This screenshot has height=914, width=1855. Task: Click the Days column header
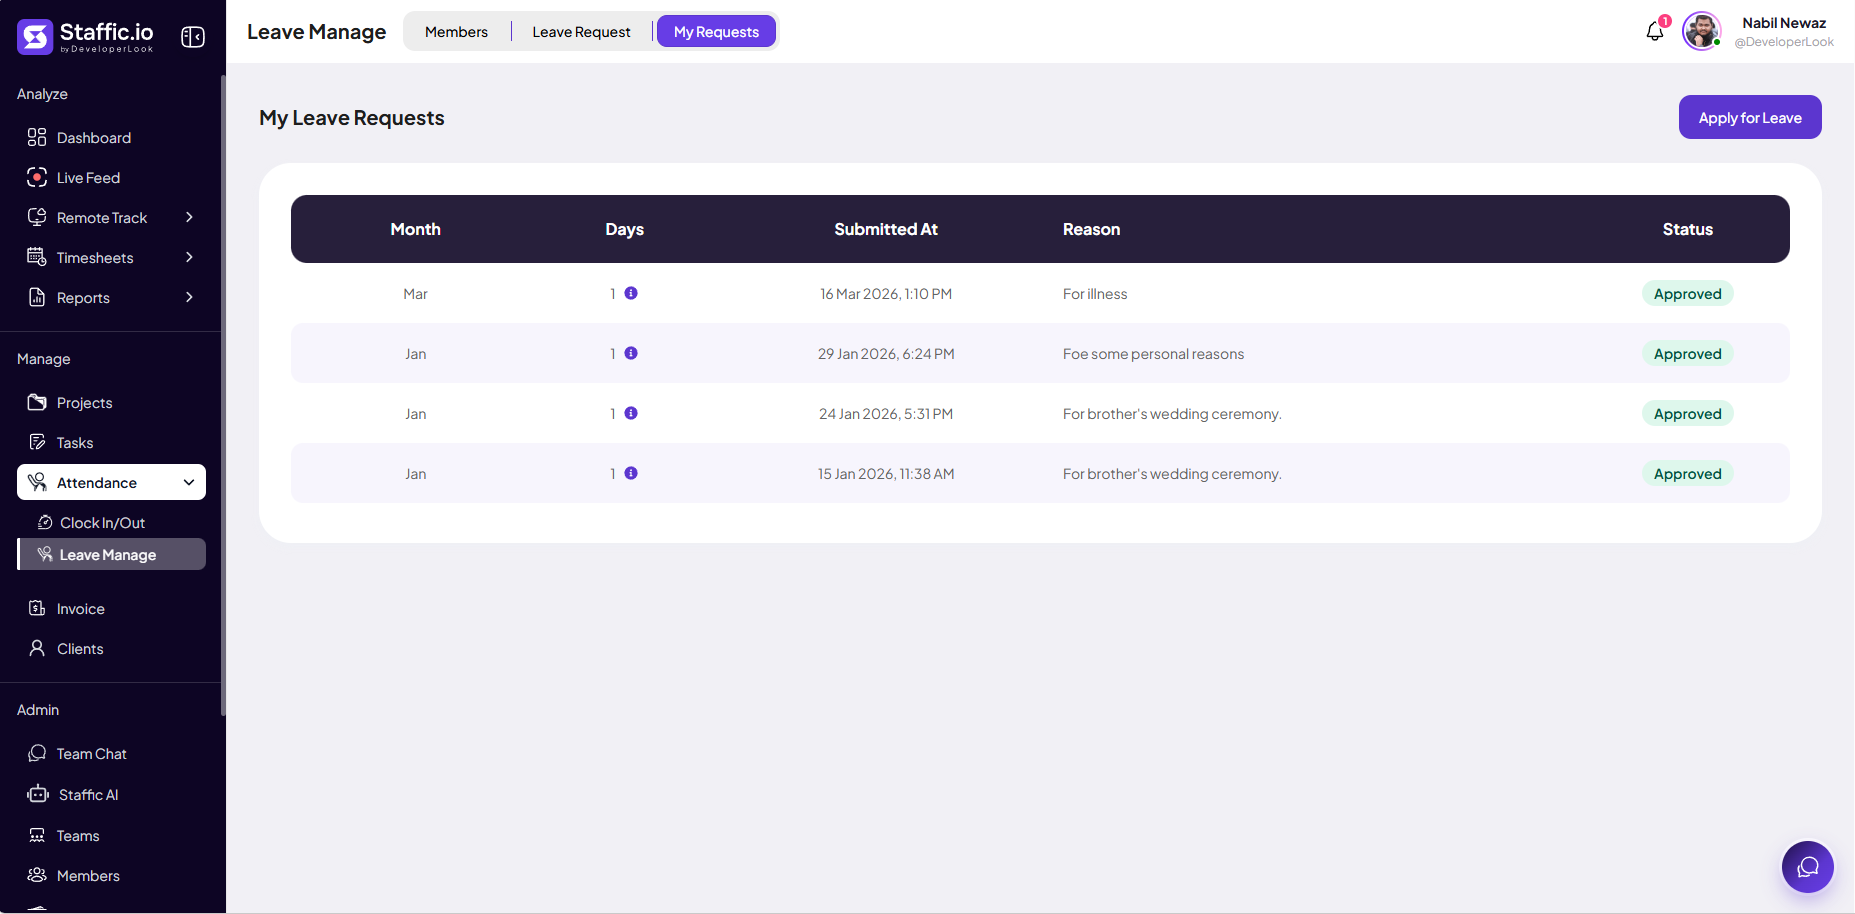coord(624,229)
